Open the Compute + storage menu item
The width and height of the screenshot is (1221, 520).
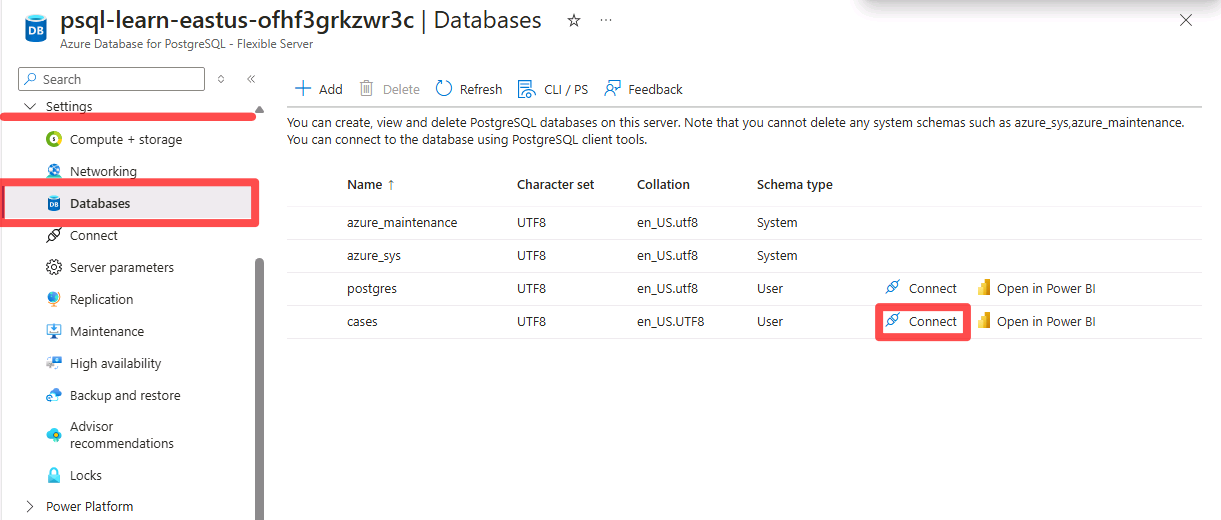pos(126,139)
